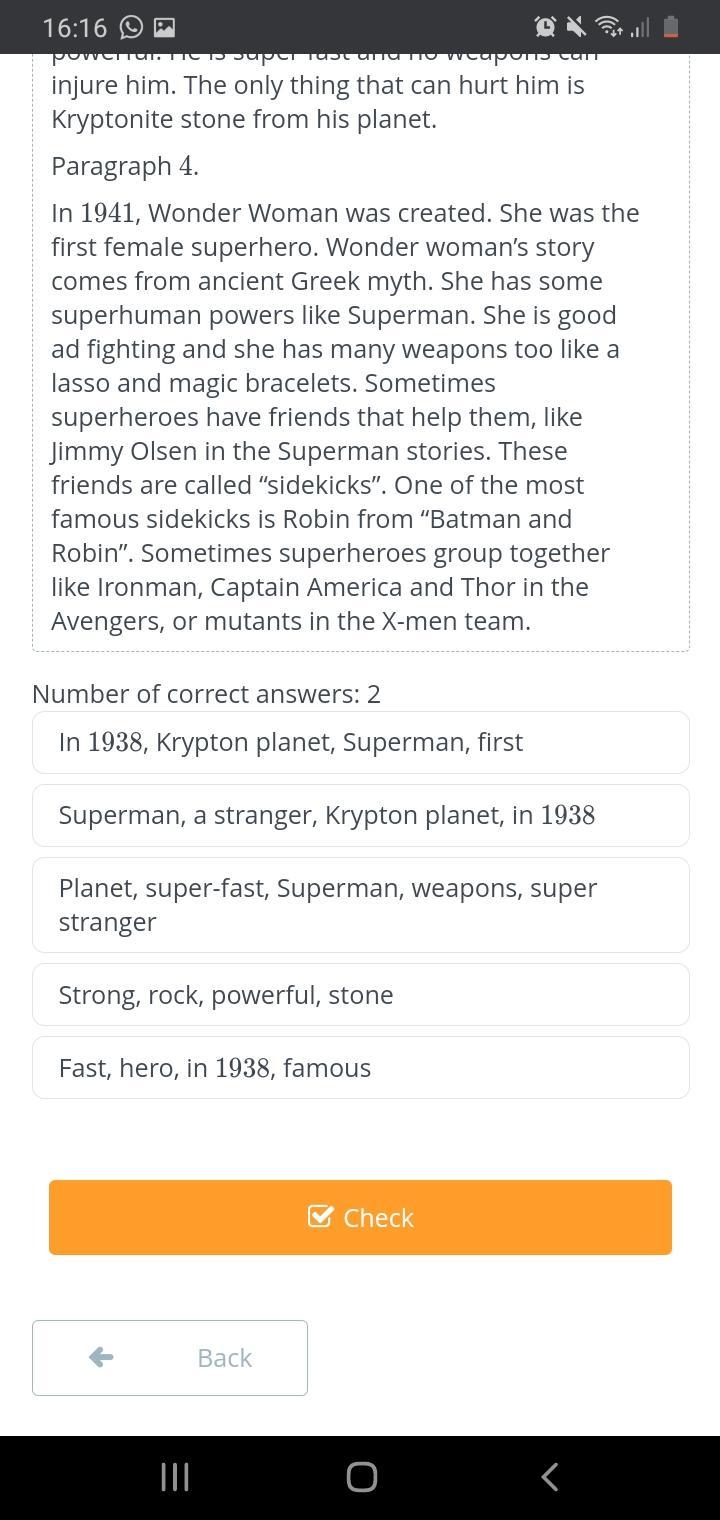Open recent apps with navigation icon

pyautogui.click(x=175, y=1477)
